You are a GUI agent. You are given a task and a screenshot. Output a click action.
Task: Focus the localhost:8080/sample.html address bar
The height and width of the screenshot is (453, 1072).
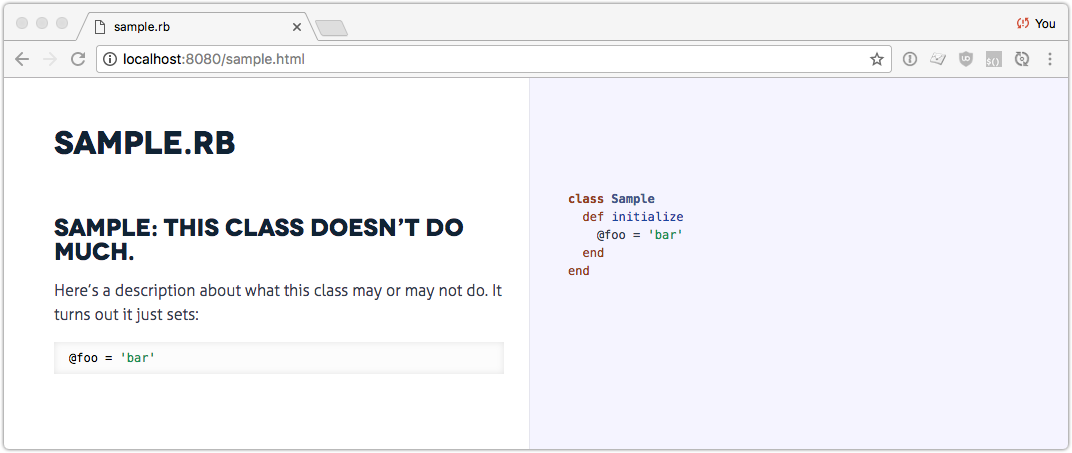(x=494, y=59)
